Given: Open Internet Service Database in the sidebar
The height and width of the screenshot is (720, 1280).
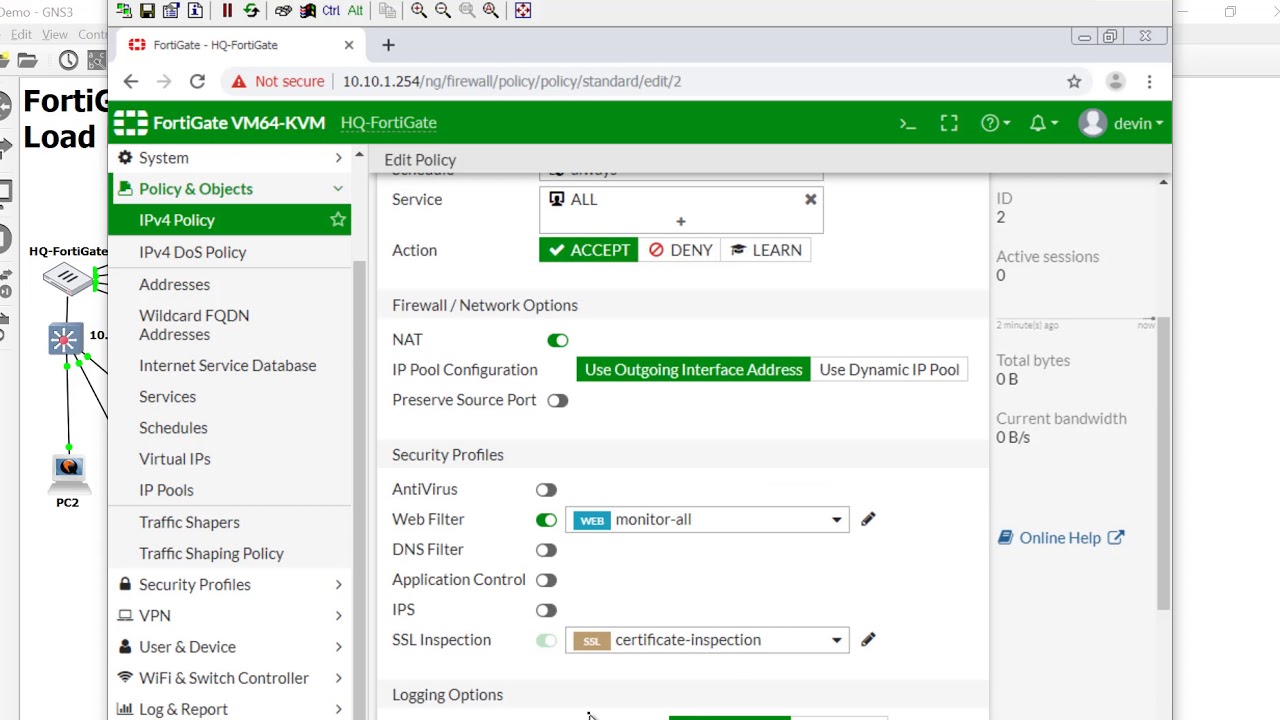Looking at the screenshot, I should coord(230,365).
